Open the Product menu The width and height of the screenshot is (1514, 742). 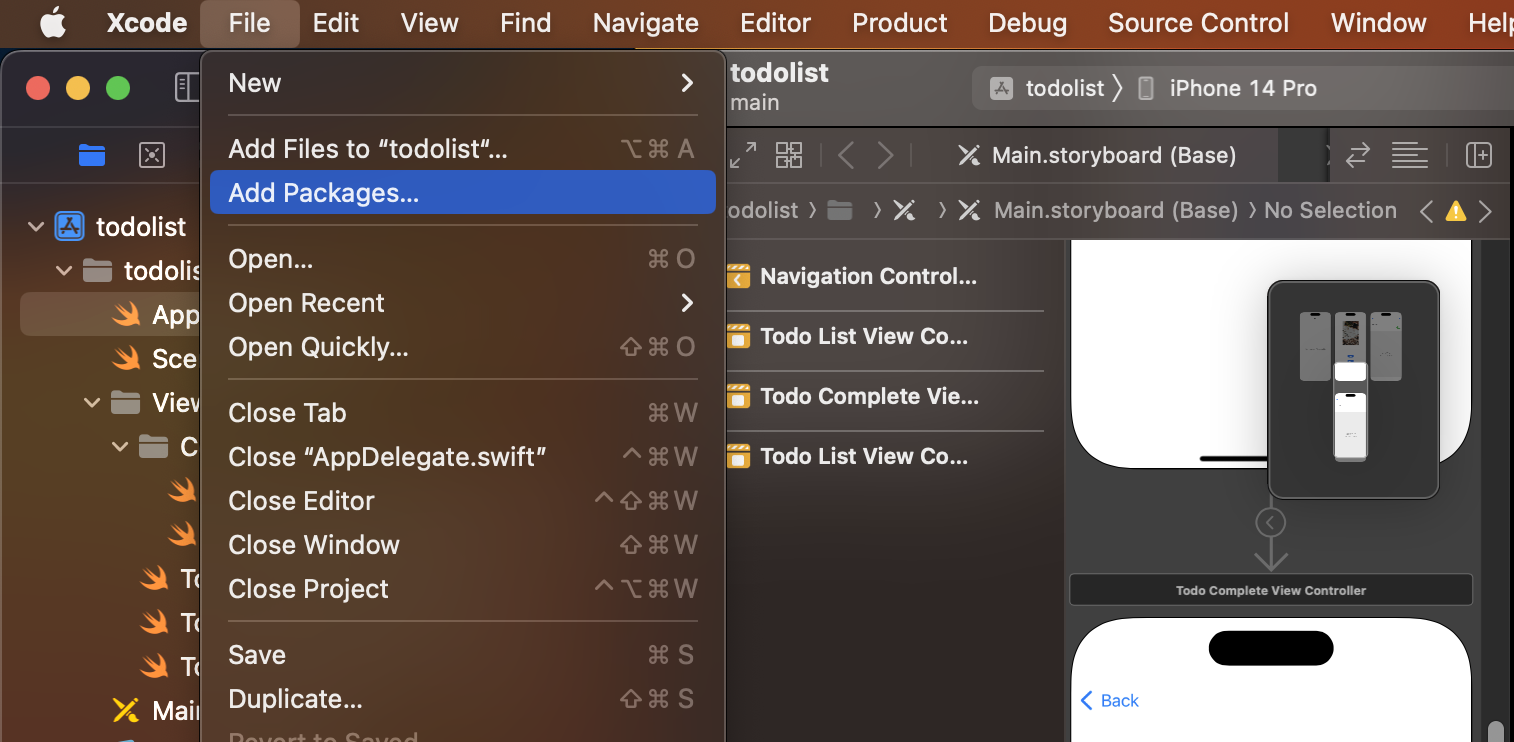[900, 23]
